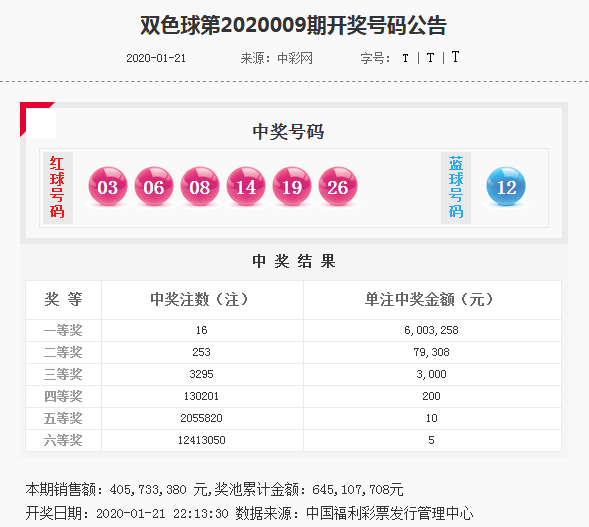The height and width of the screenshot is (527, 589).
Task: Select the smallest T font size
Action: point(405,58)
